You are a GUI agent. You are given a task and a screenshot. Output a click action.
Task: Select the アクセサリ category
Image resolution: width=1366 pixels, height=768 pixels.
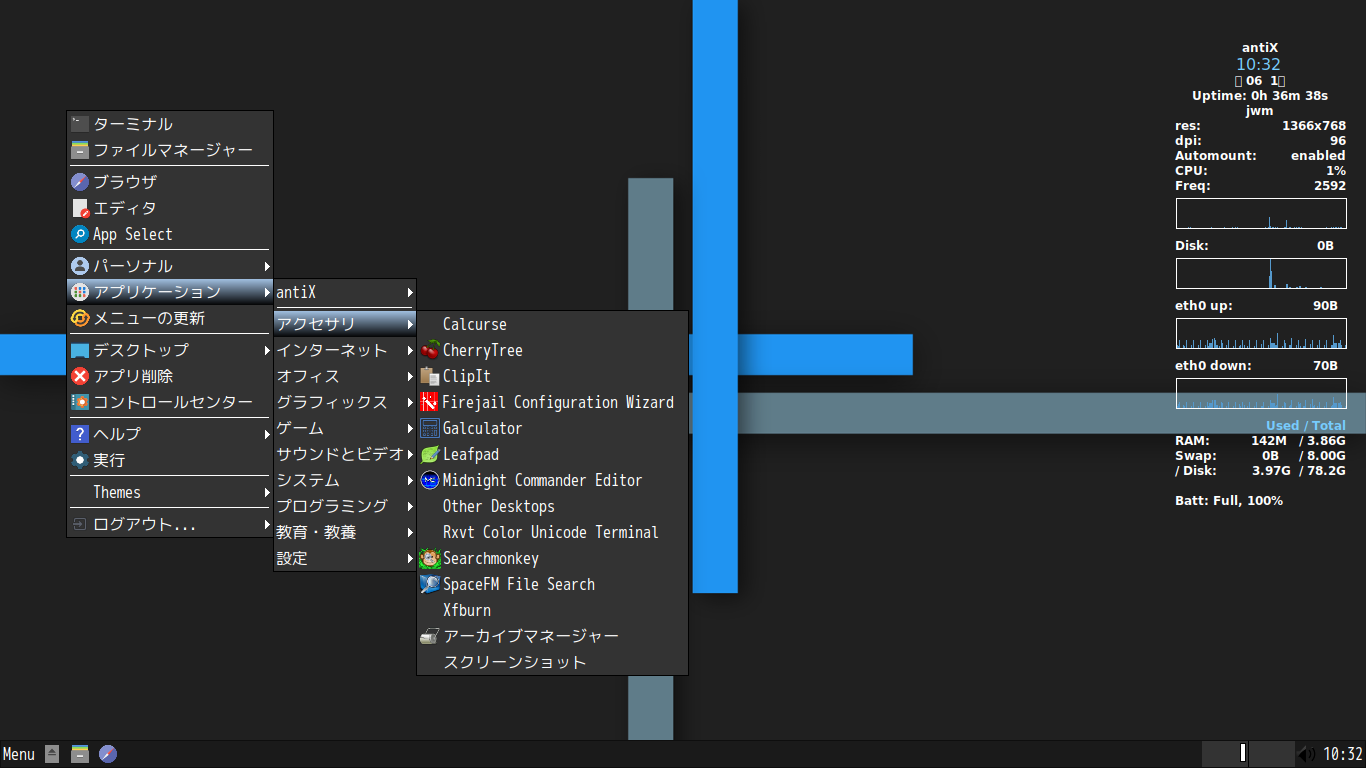tap(345, 324)
